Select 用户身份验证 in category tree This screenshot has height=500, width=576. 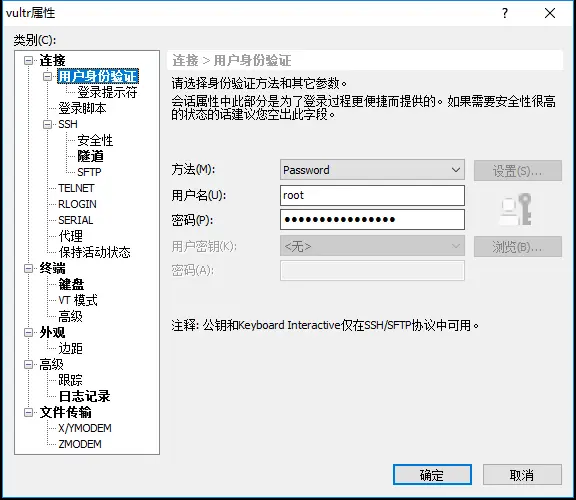[98, 76]
